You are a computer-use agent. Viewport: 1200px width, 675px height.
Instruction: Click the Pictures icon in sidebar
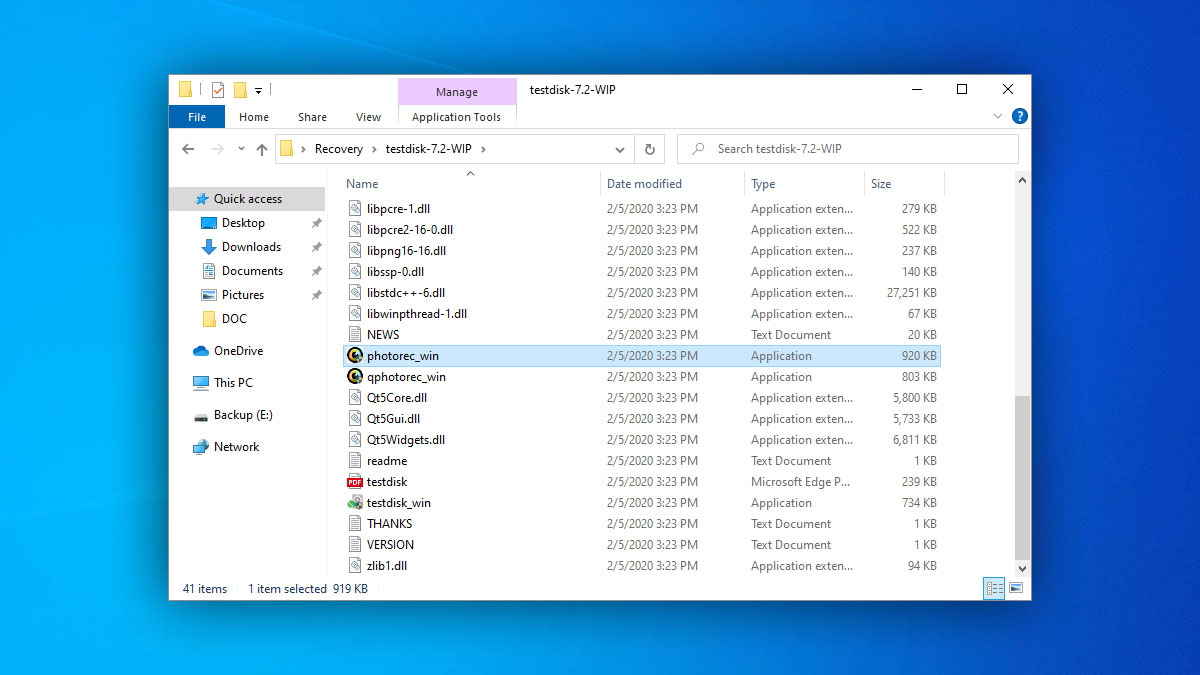[209, 295]
